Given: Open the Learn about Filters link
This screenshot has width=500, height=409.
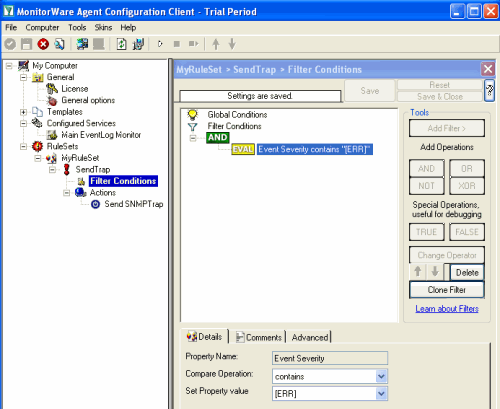Looking at the screenshot, I should click(x=447, y=309).
